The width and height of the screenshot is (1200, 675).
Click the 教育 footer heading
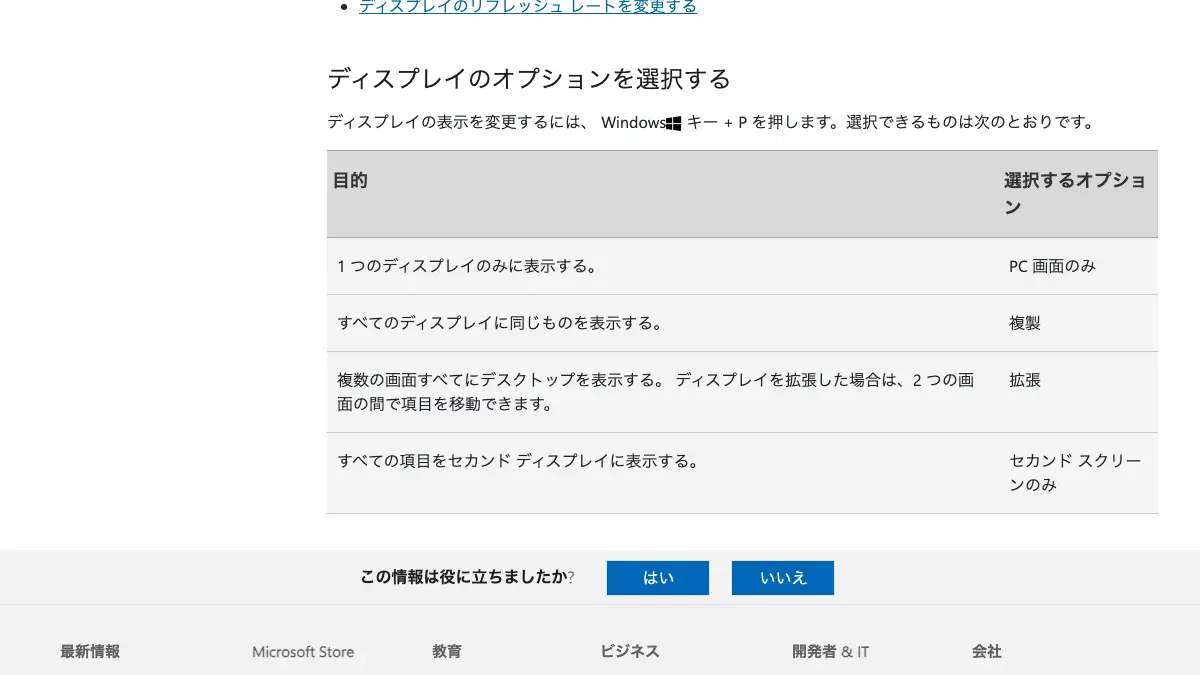click(x=447, y=651)
